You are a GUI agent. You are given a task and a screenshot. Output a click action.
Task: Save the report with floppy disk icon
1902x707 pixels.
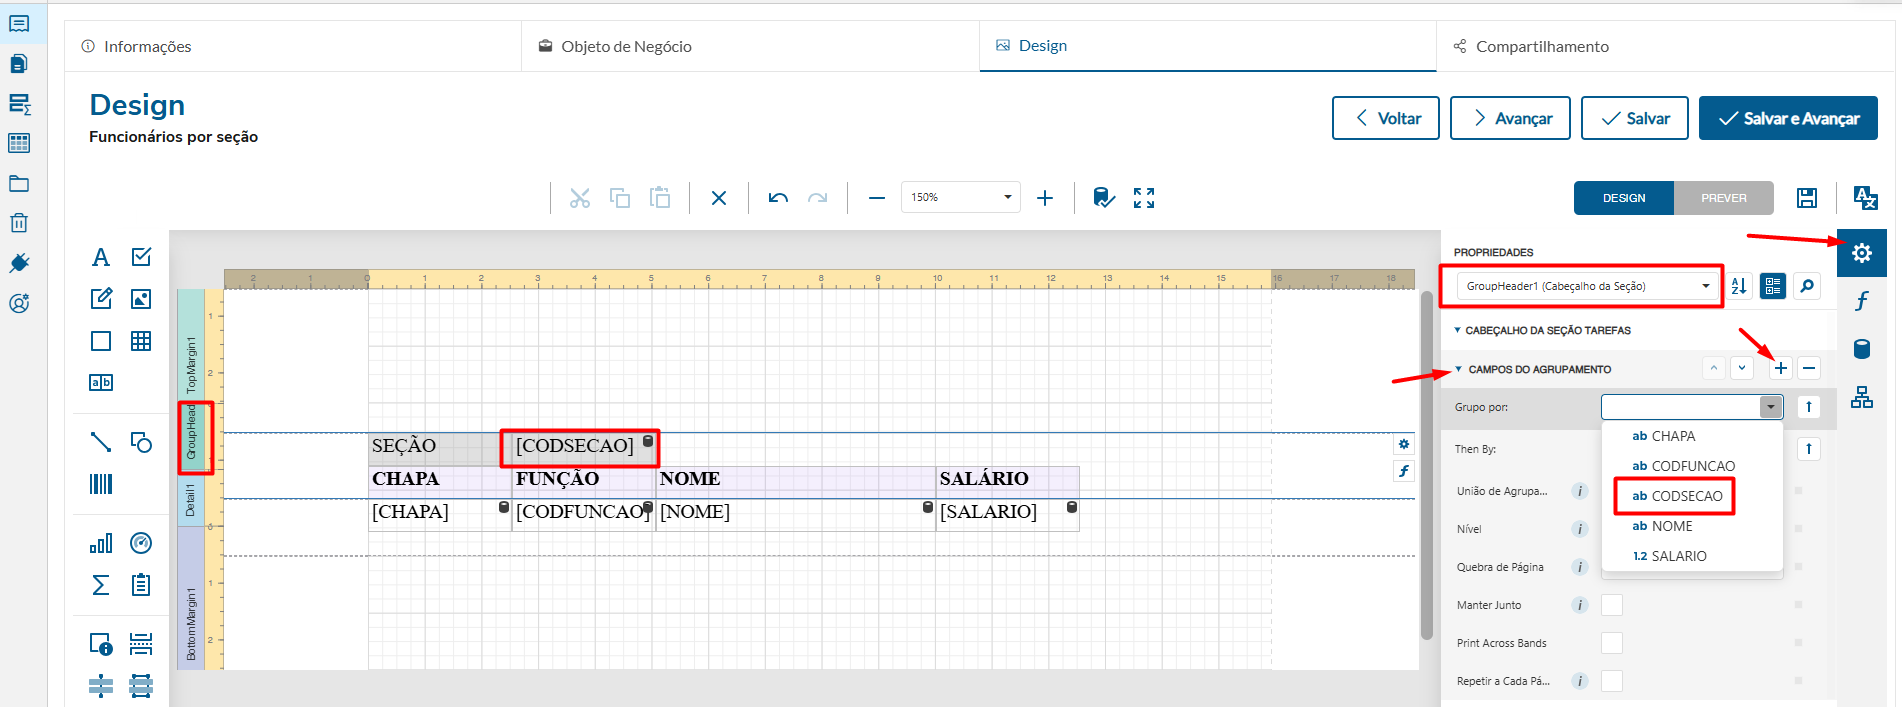1807,198
